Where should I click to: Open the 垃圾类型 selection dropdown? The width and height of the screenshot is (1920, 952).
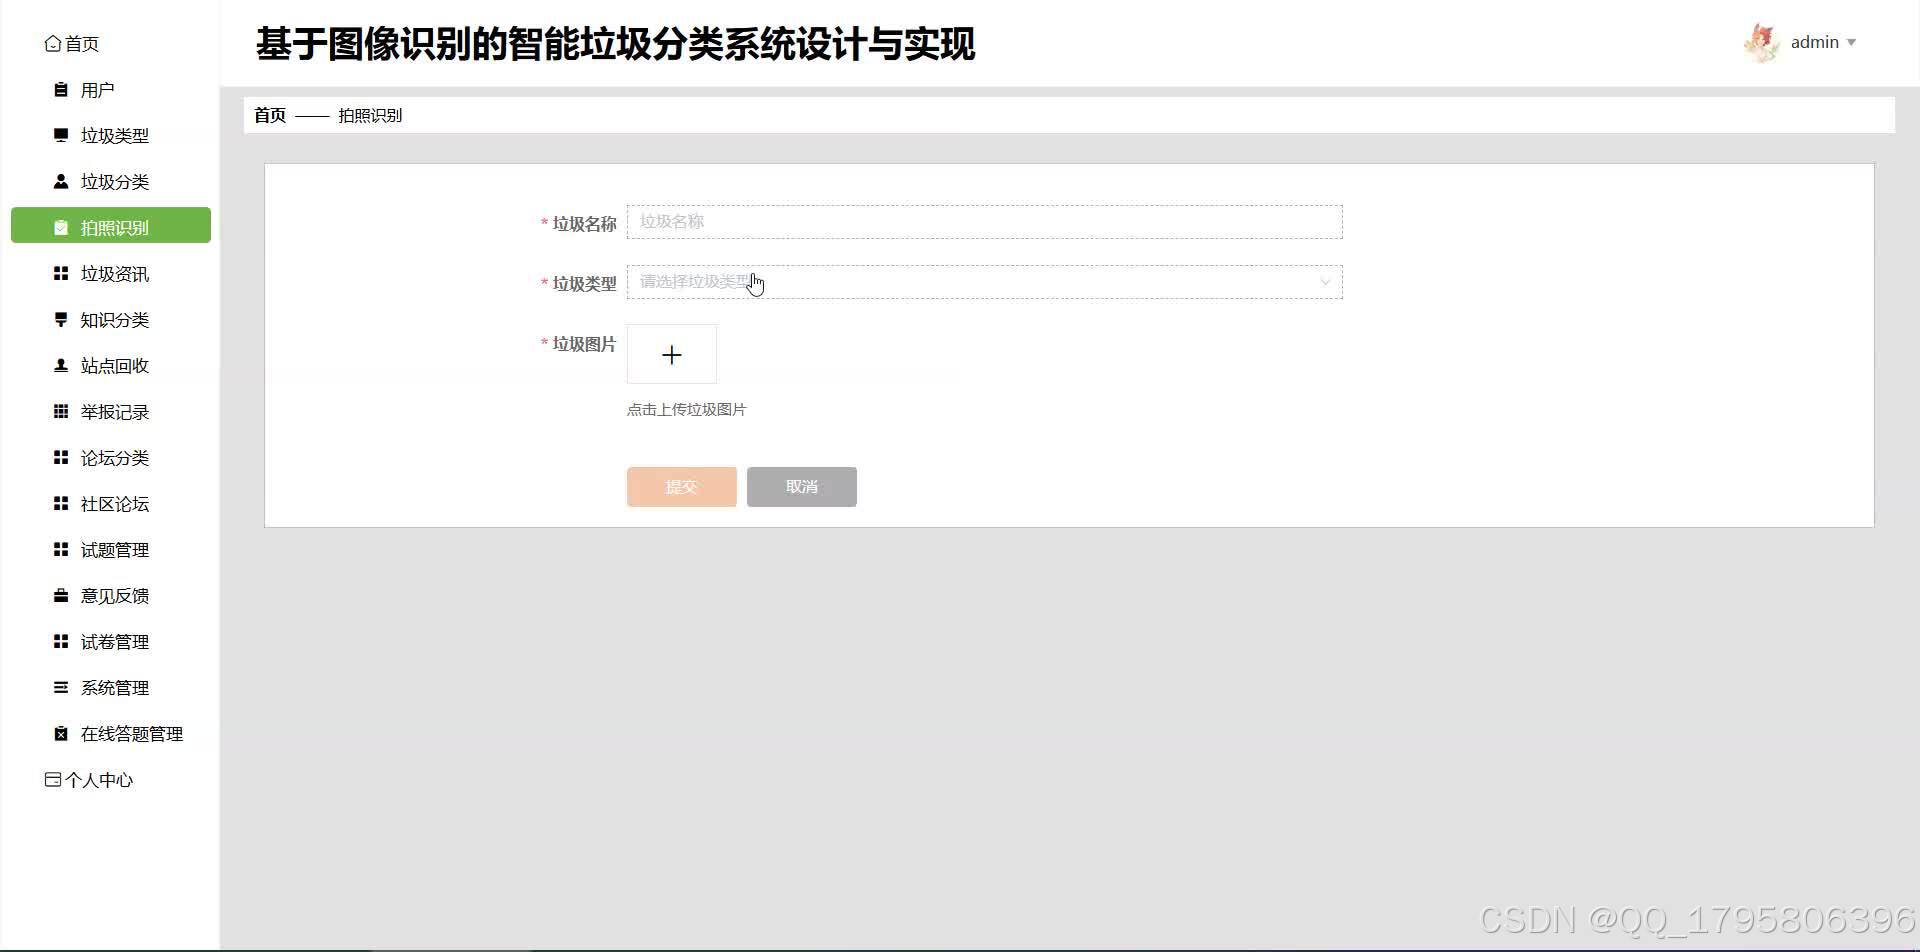[x=983, y=282]
